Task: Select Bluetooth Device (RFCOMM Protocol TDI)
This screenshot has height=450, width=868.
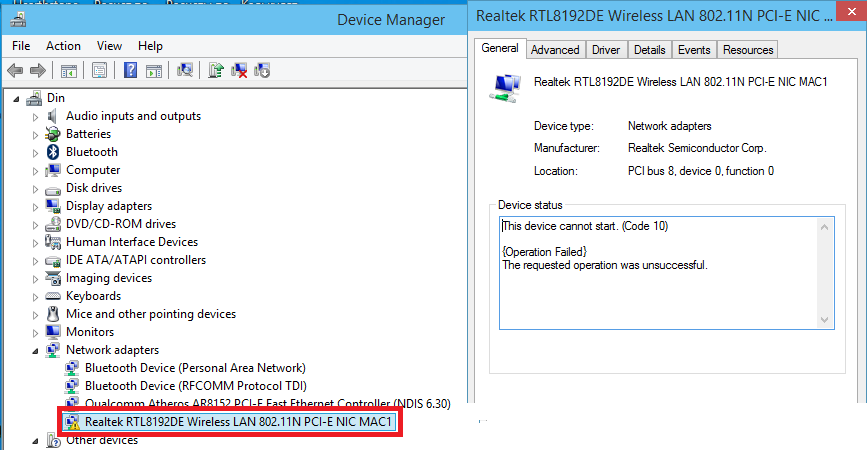Action: pos(195,386)
